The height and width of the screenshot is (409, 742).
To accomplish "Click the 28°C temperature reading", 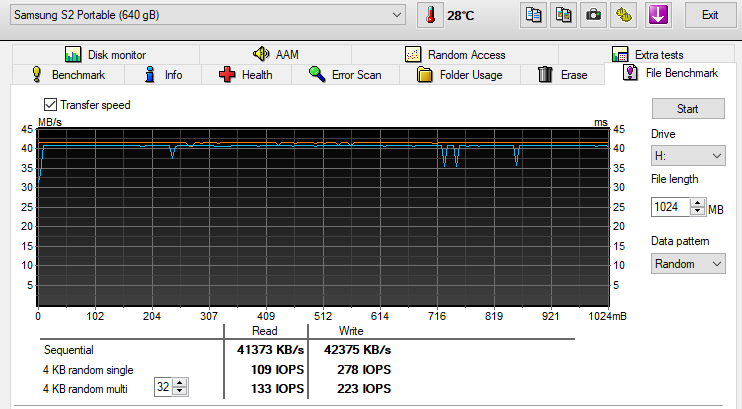I will (460, 16).
